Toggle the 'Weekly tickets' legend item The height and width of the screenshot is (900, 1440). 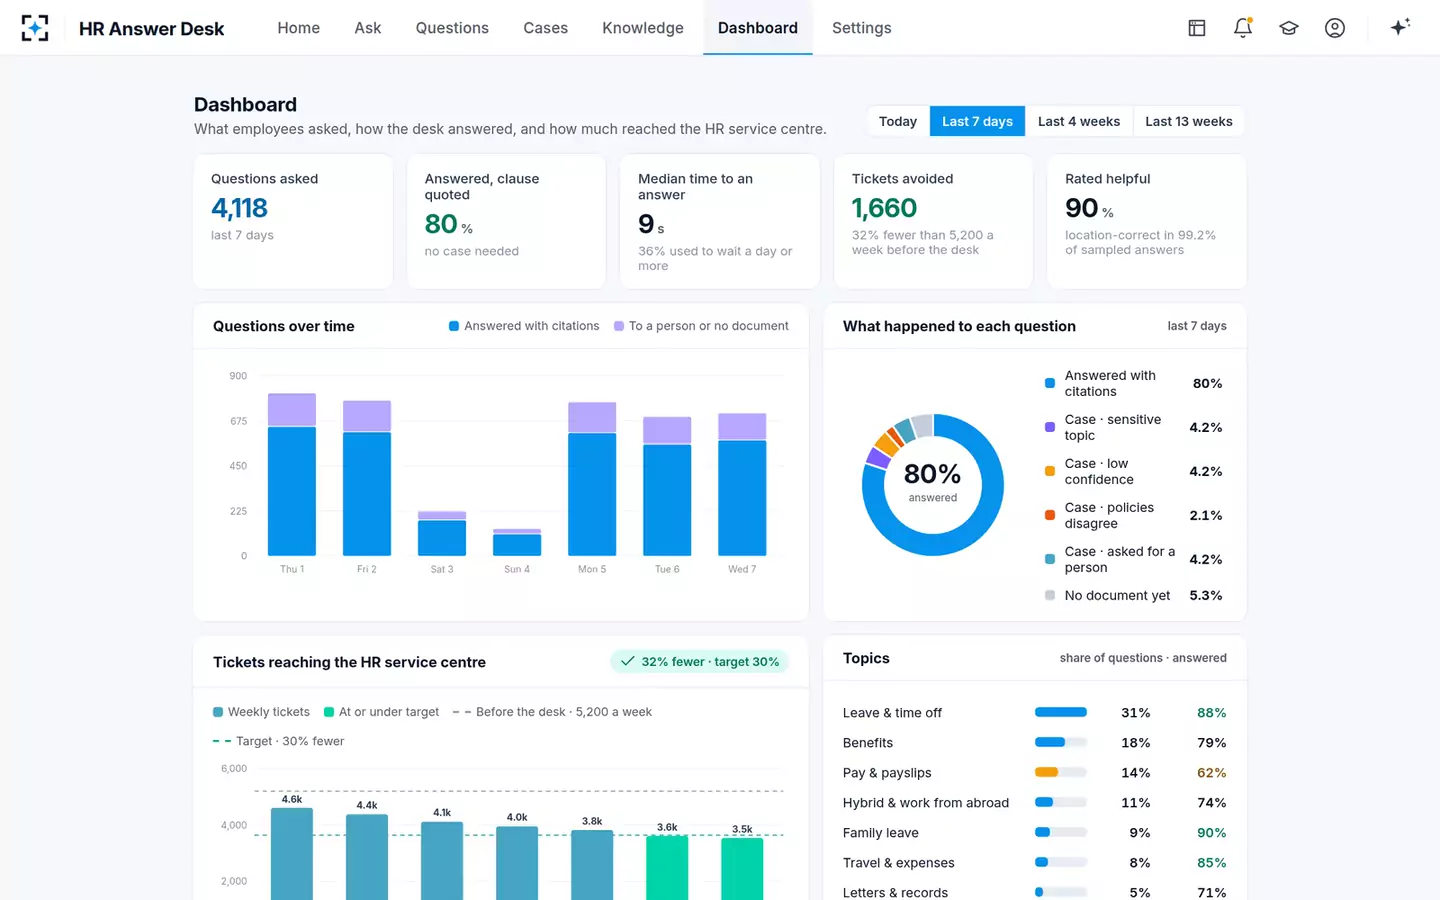(x=261, y=712)
